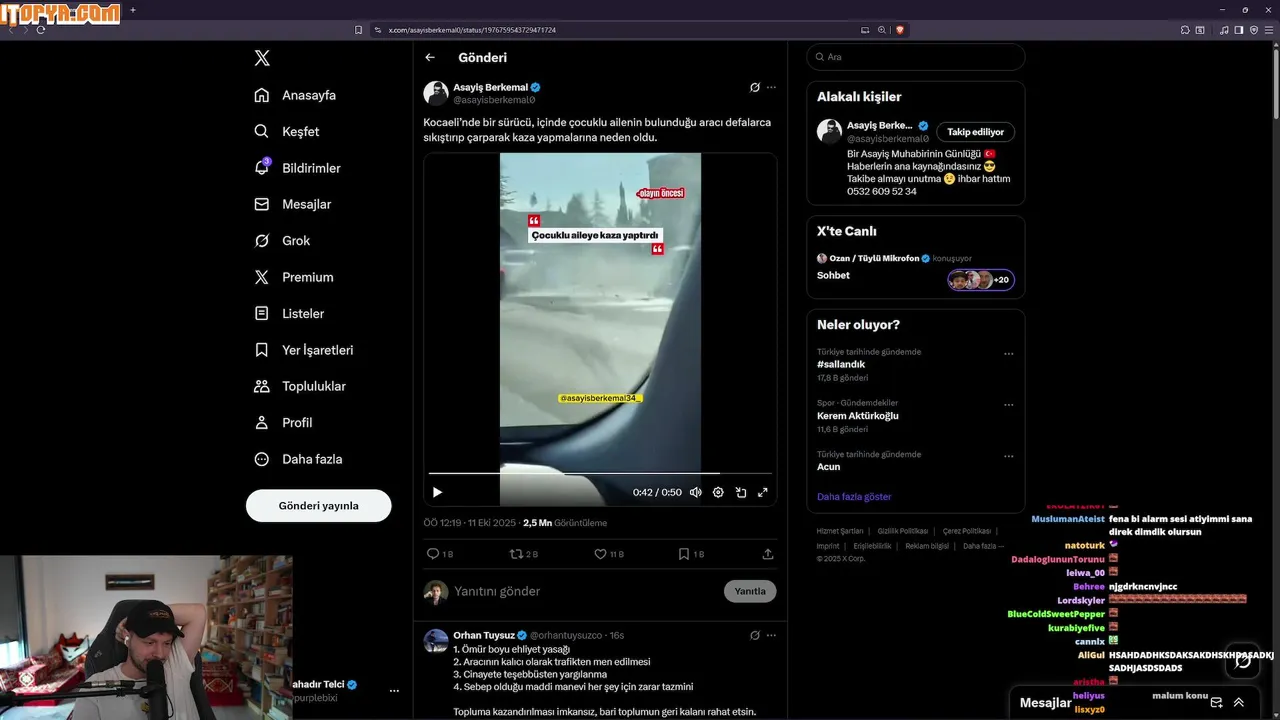1280x720 pixels.
Task: Open video settings gear
Action: 718,492
